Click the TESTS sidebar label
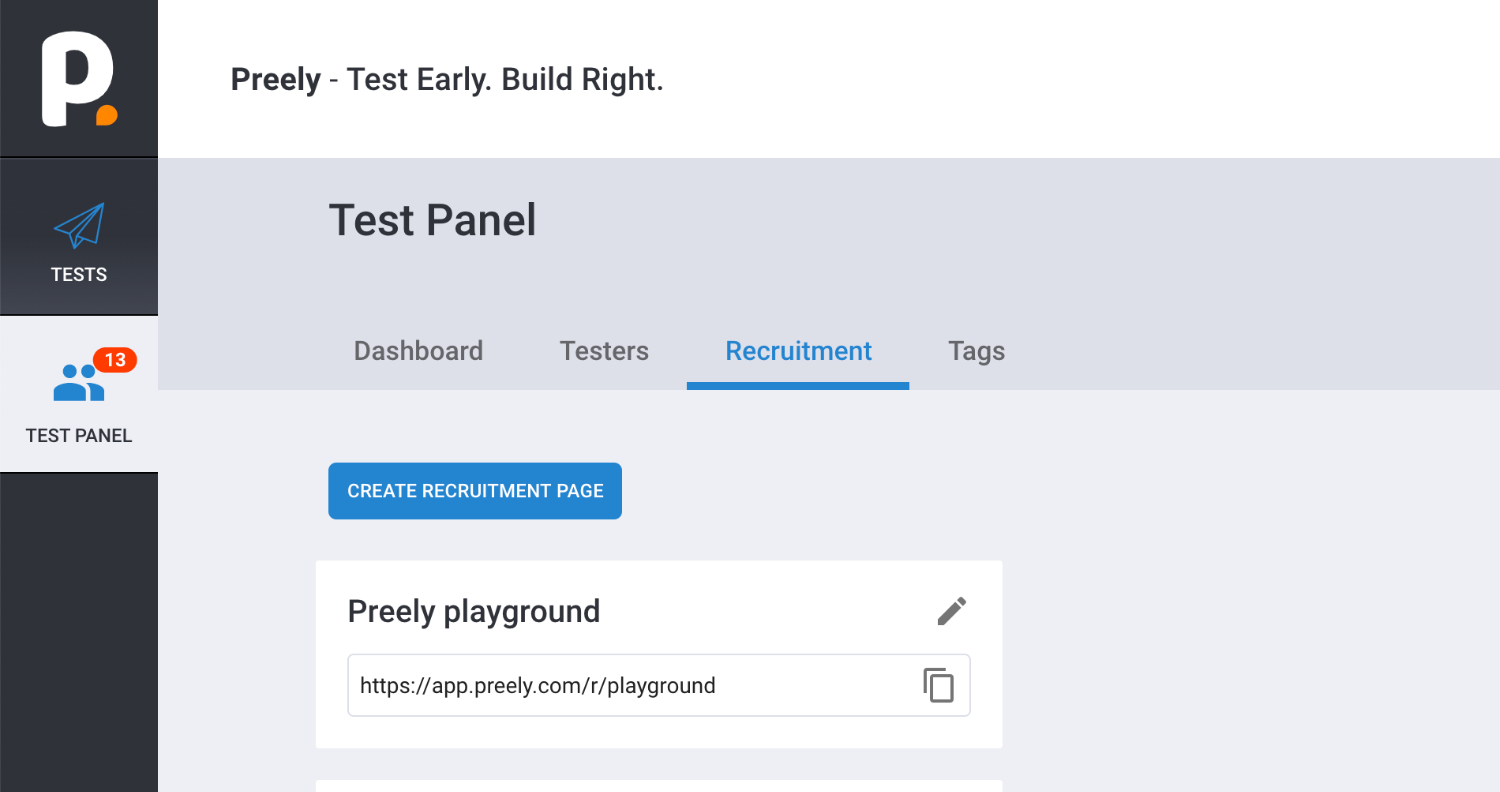The width and height of the screenshot is (1500, 792). coord(79,275)
